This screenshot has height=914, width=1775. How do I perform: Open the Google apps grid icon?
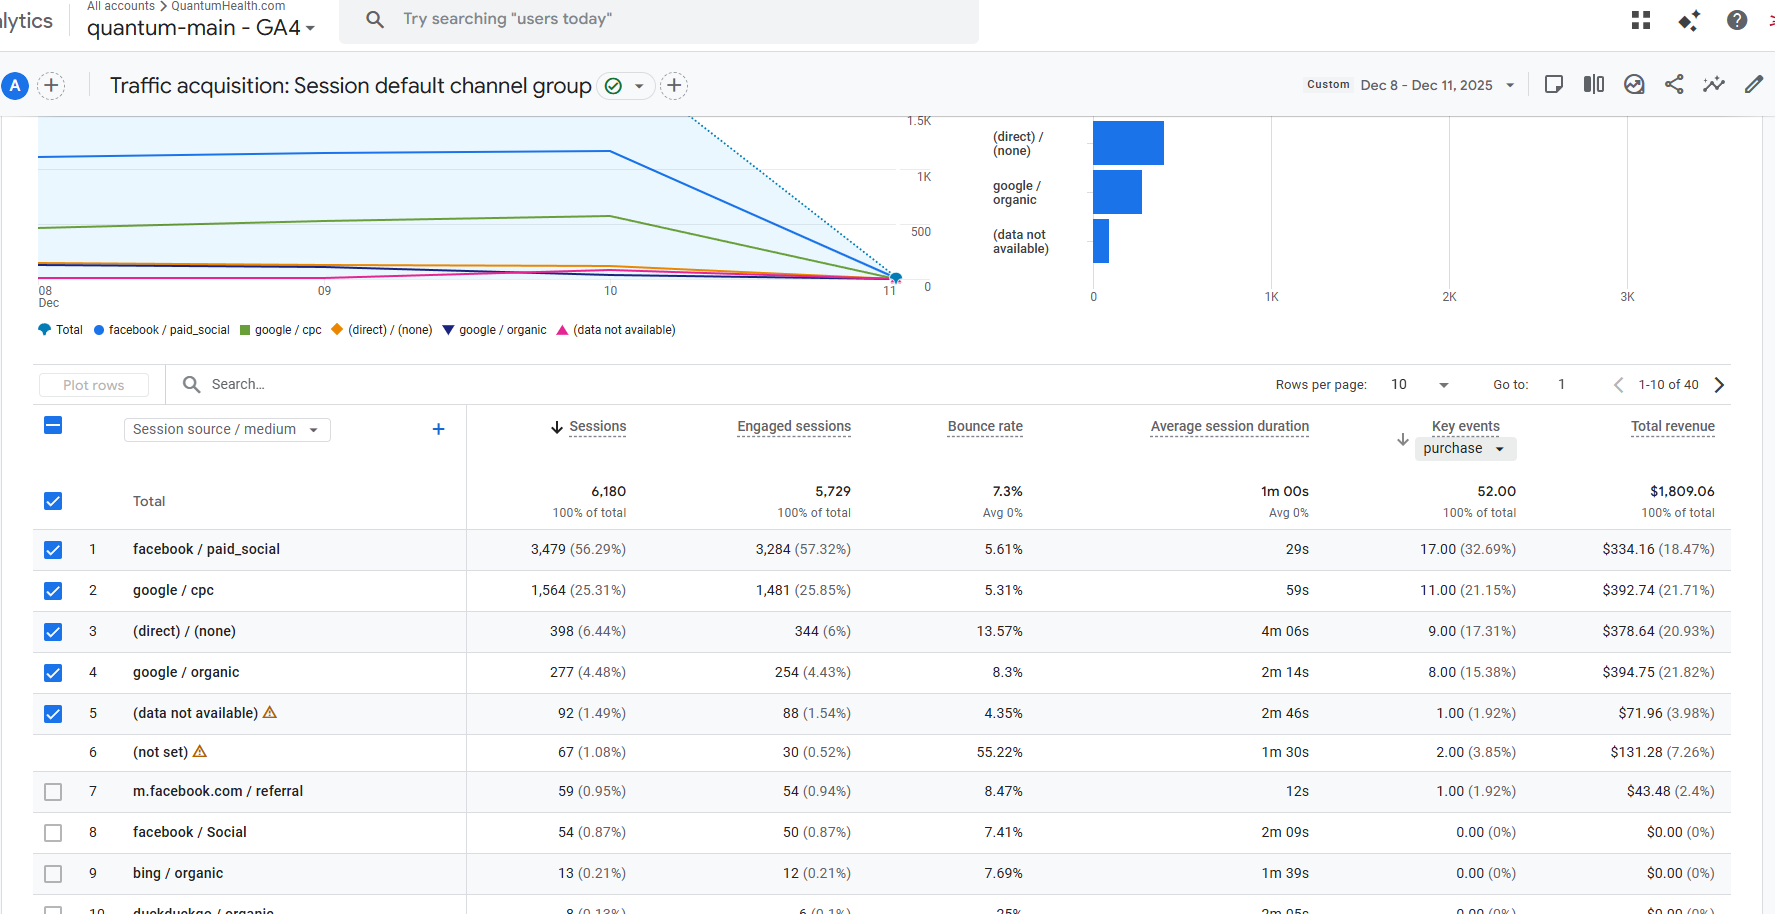[1641, 20]
